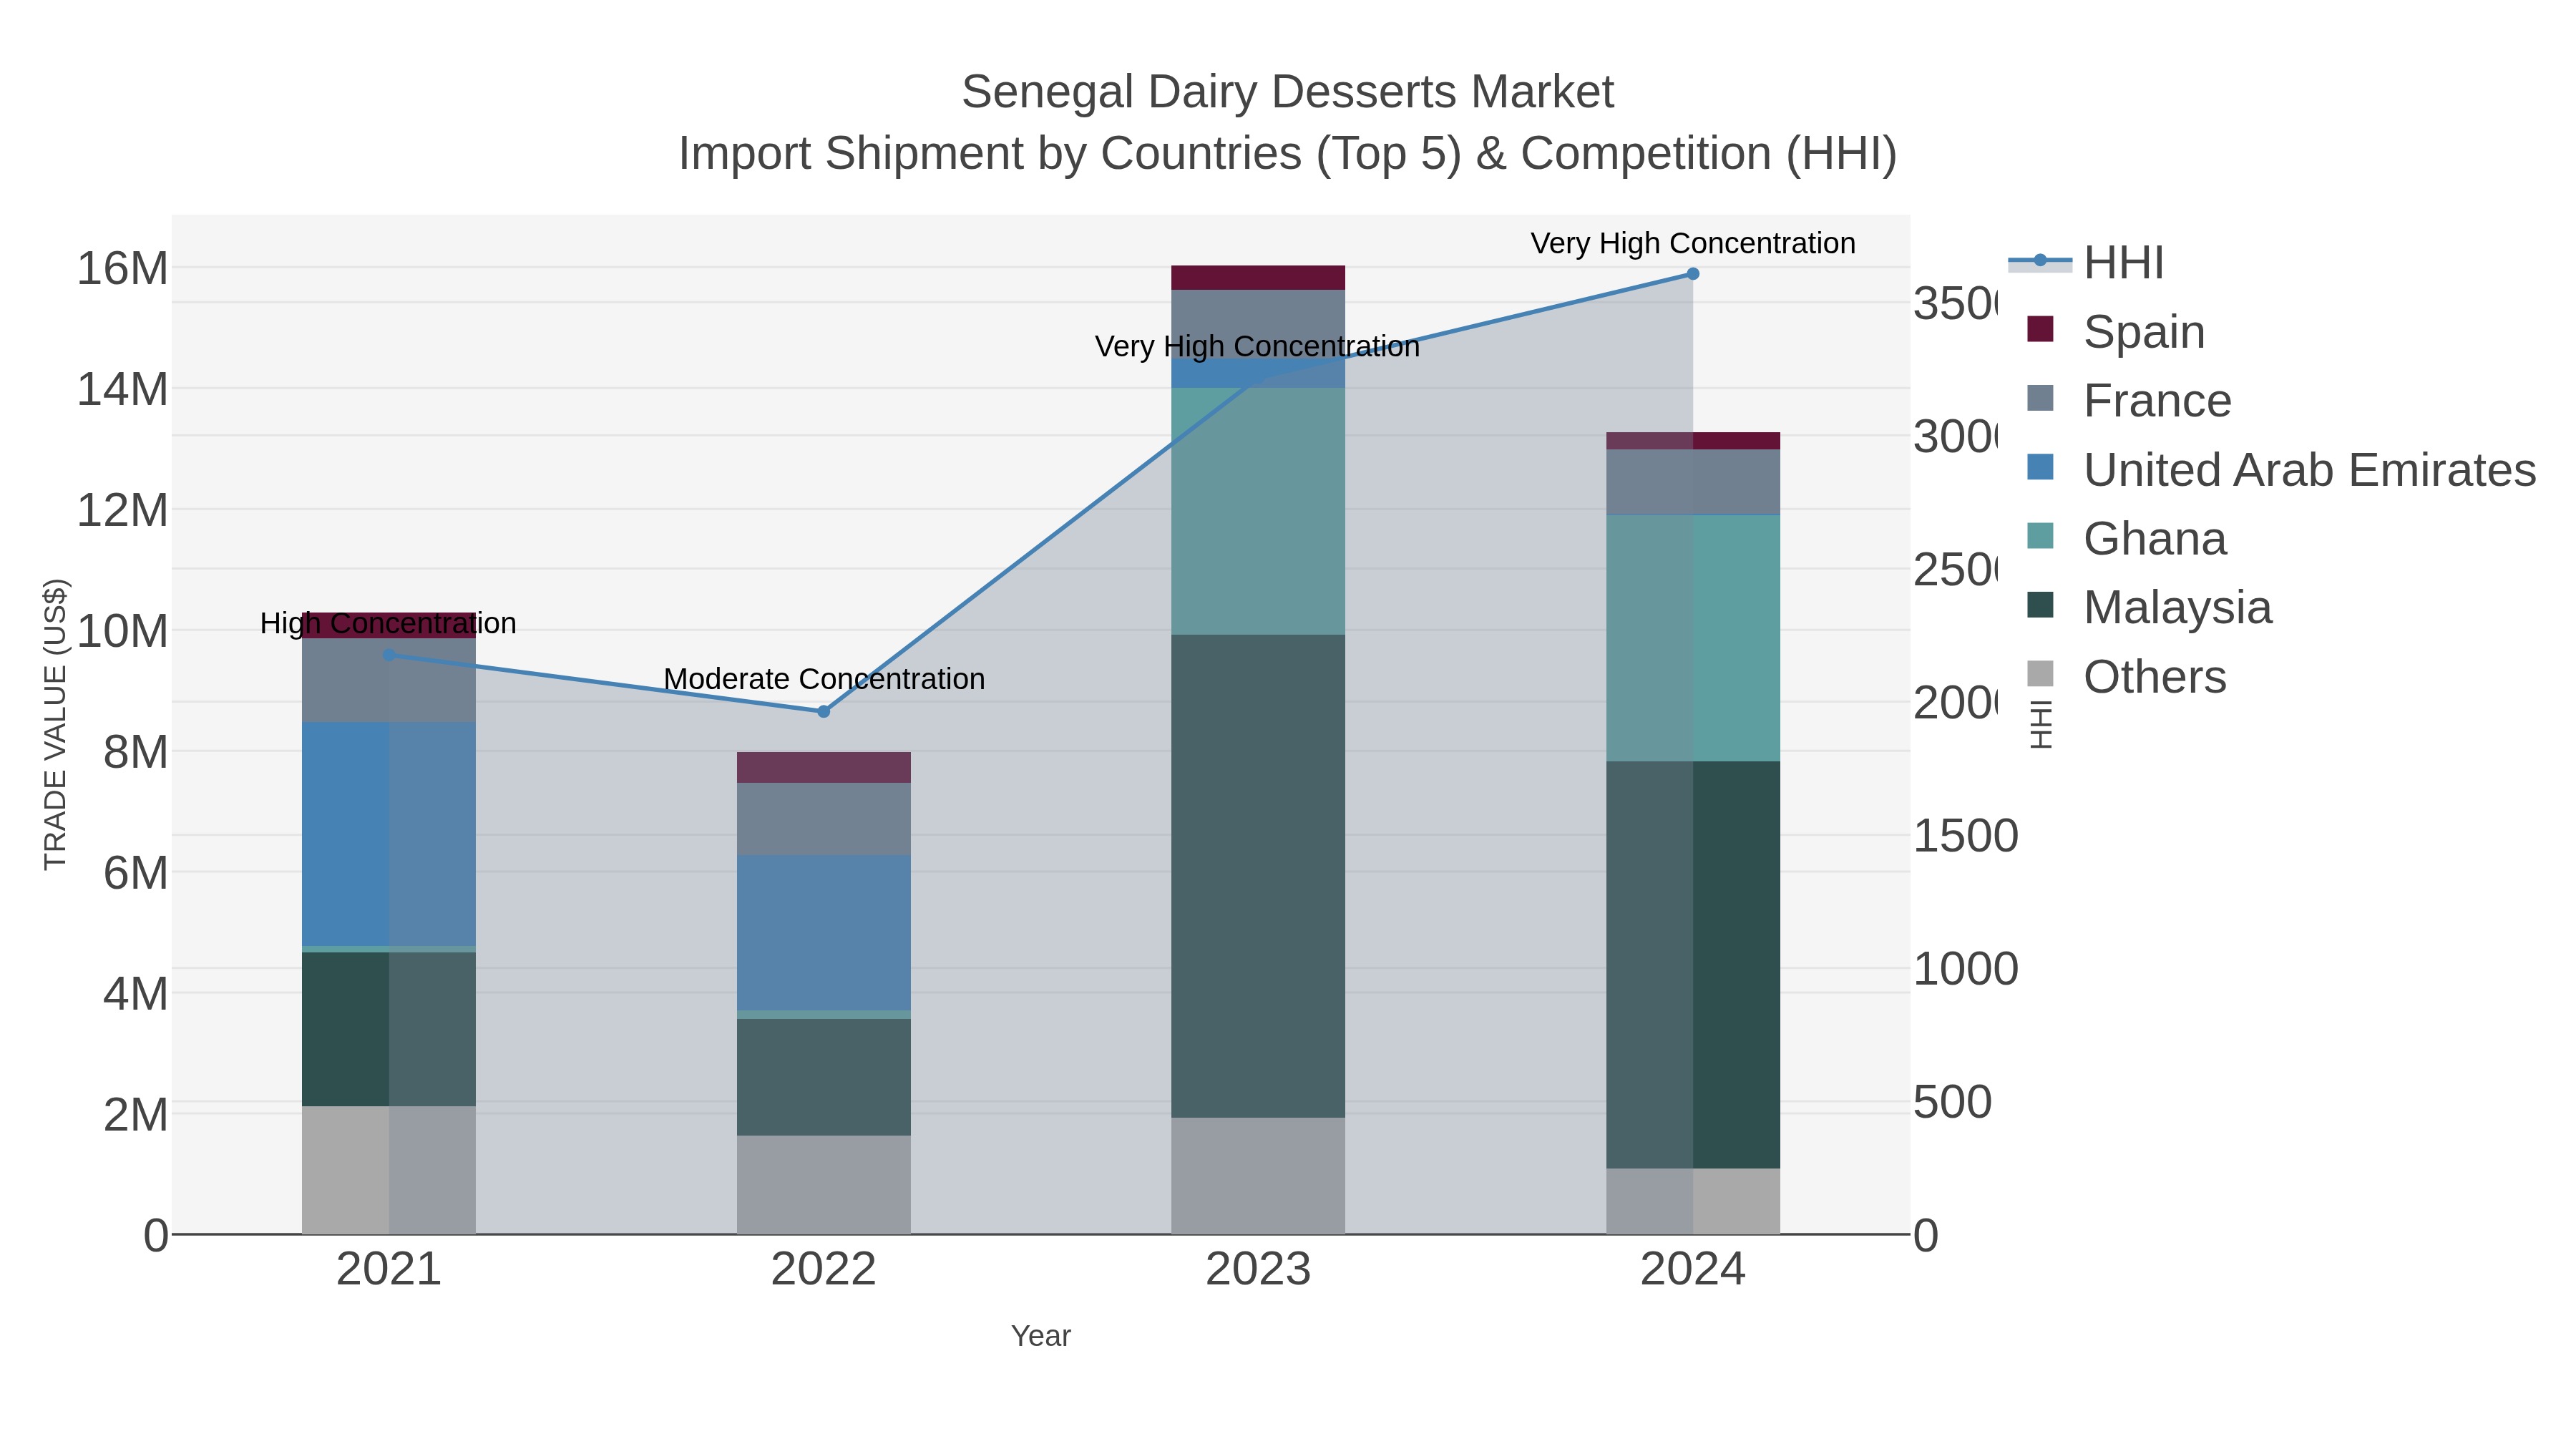The height and width of the screenshot is (1449, 2576).
Task: Click the 'Year' x-axis title
Action: coord(1041,1336)
